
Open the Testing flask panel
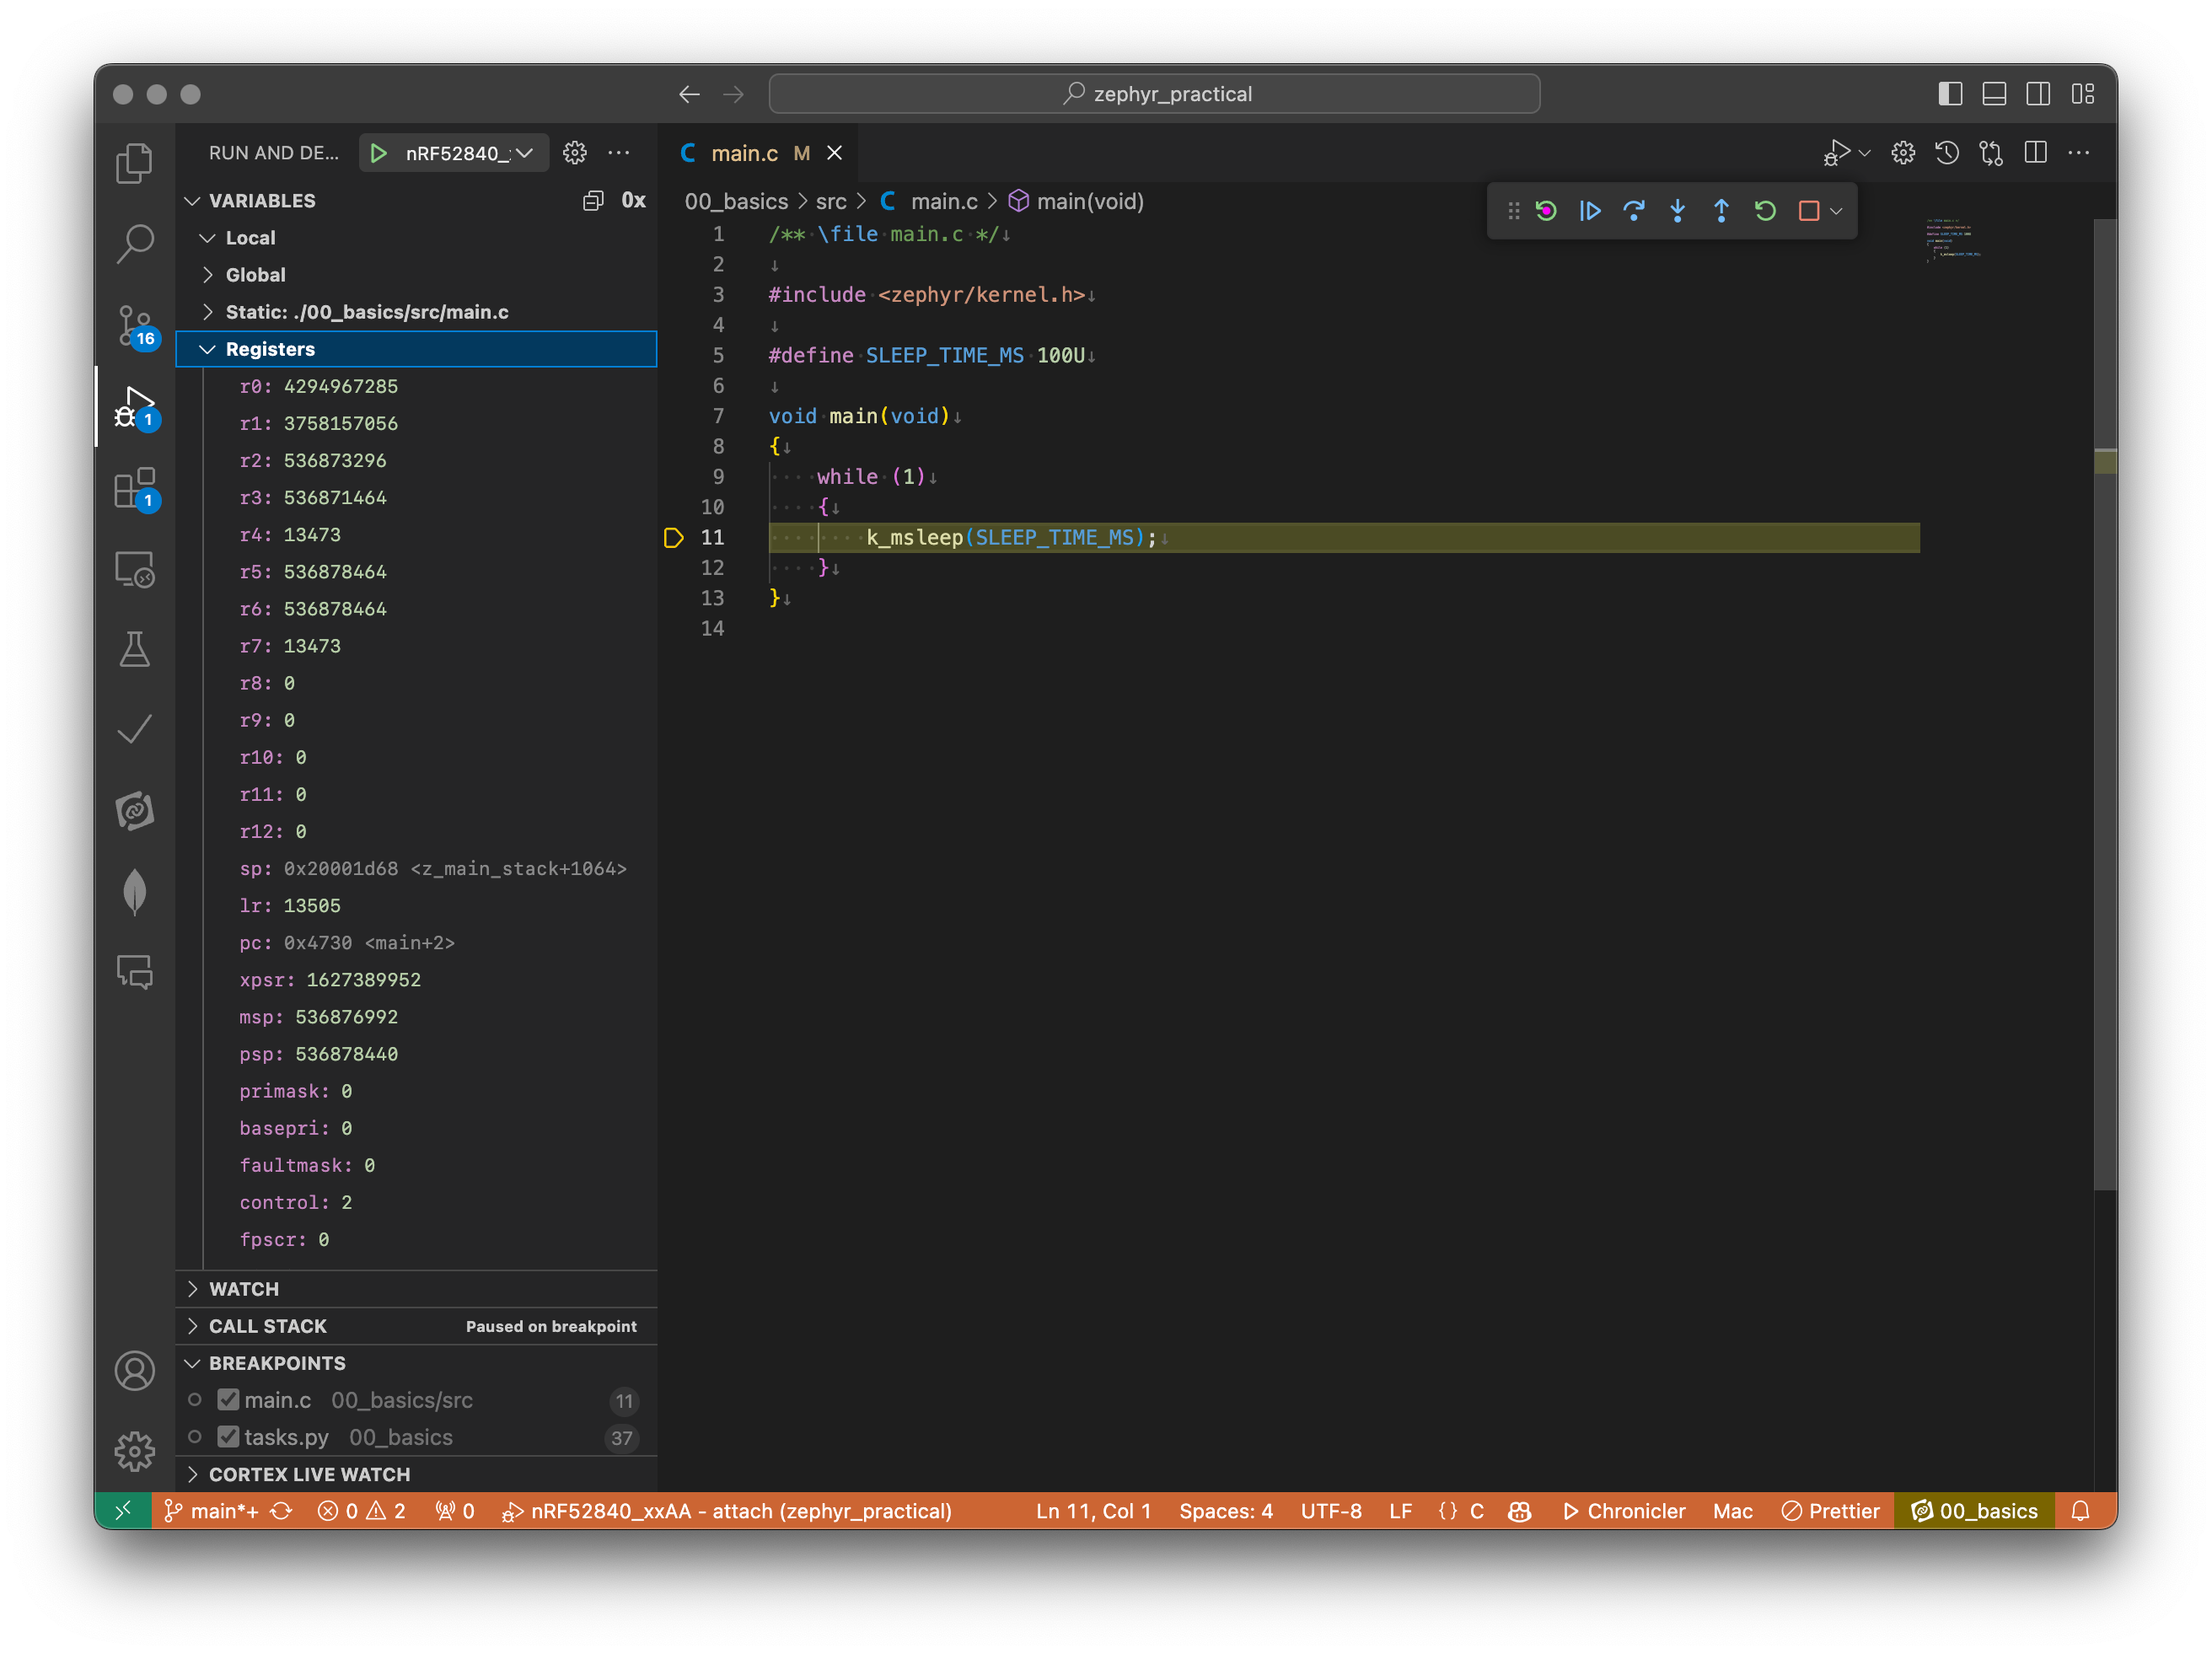click(x=134, y=649)
